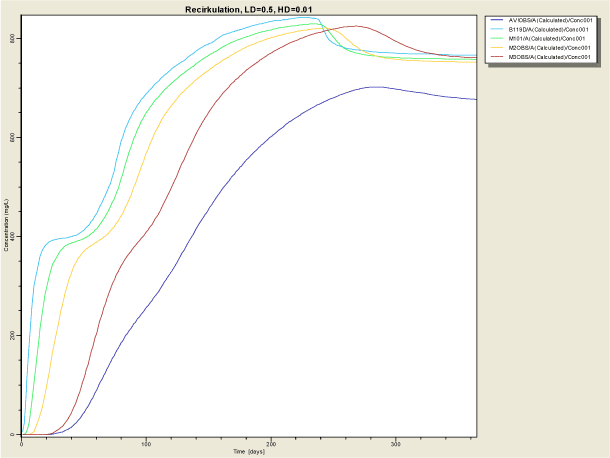Click the dark blue legend line swatch
The image size is (610, 458).
[496, 20]
